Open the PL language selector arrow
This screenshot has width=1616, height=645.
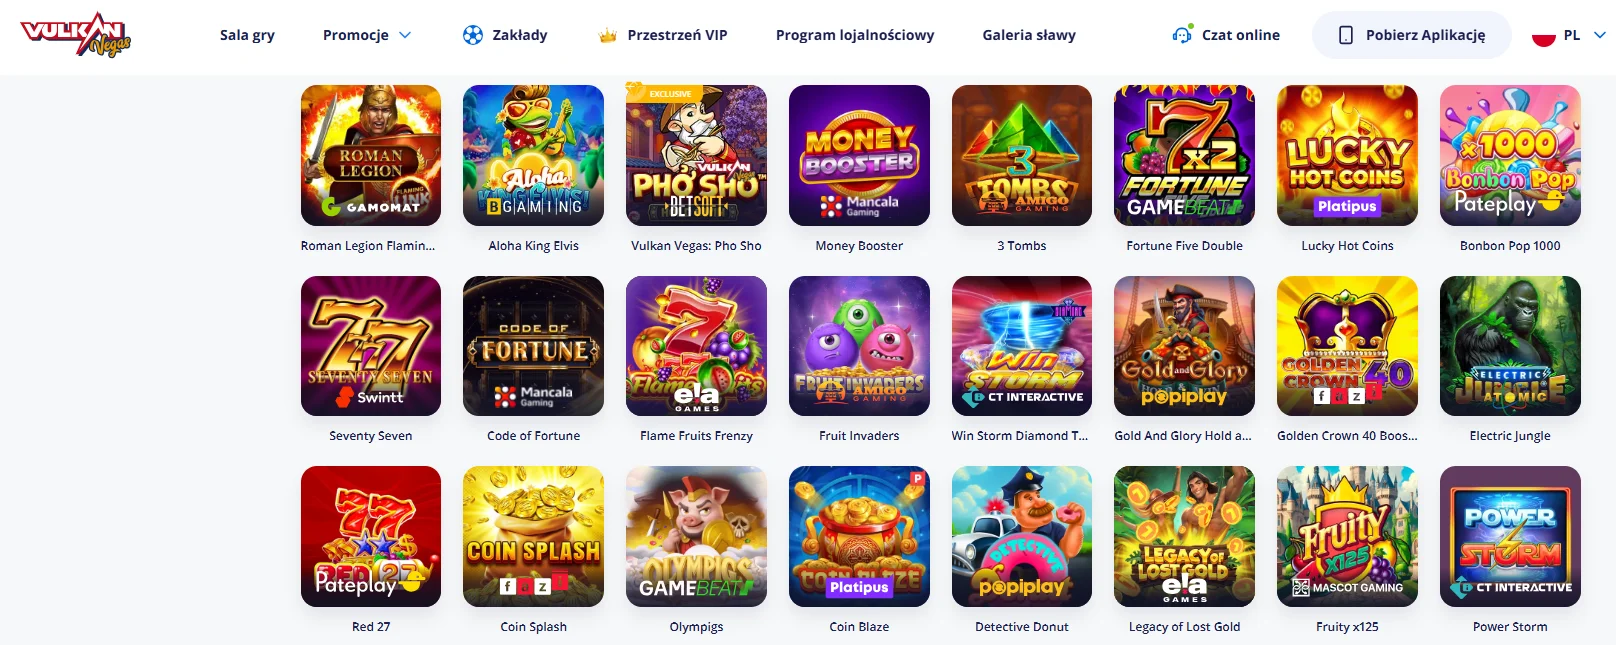tap(1599, 35)
